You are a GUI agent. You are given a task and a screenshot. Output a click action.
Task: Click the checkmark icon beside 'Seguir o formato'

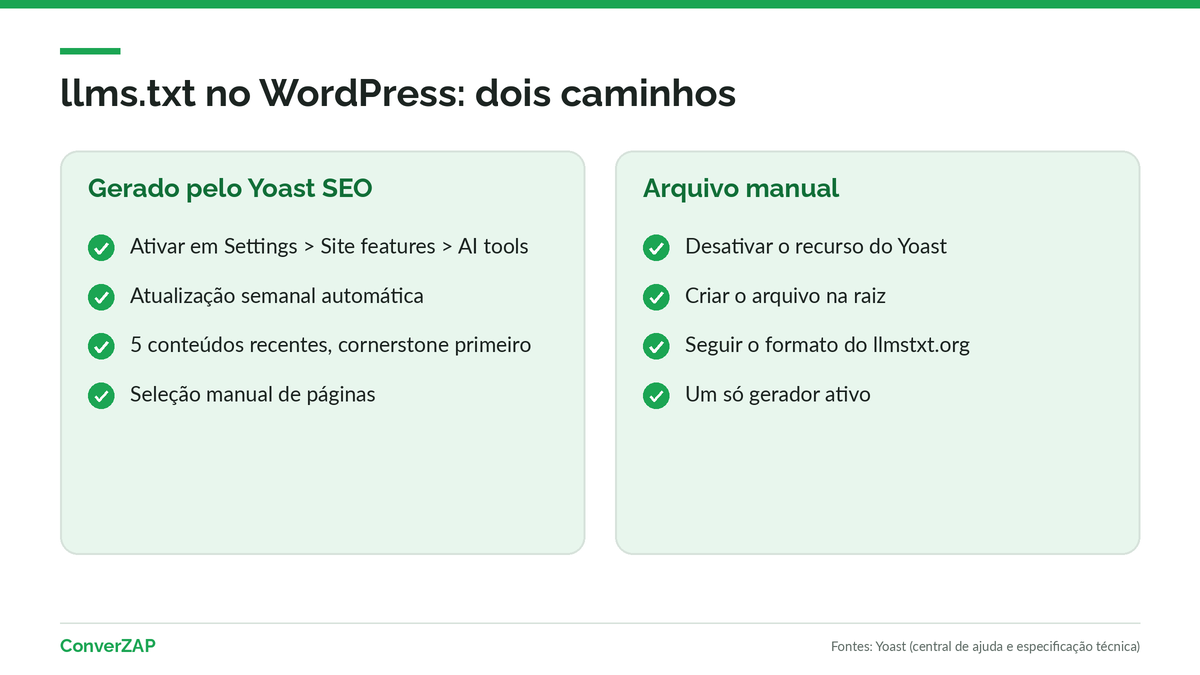pos(656,346)
